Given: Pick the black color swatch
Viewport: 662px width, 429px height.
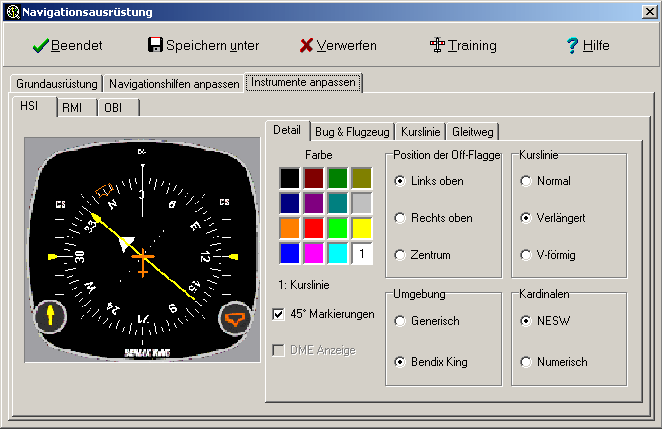Looking at the screenshot, I should pyautogui.click(x=290, y=178).
